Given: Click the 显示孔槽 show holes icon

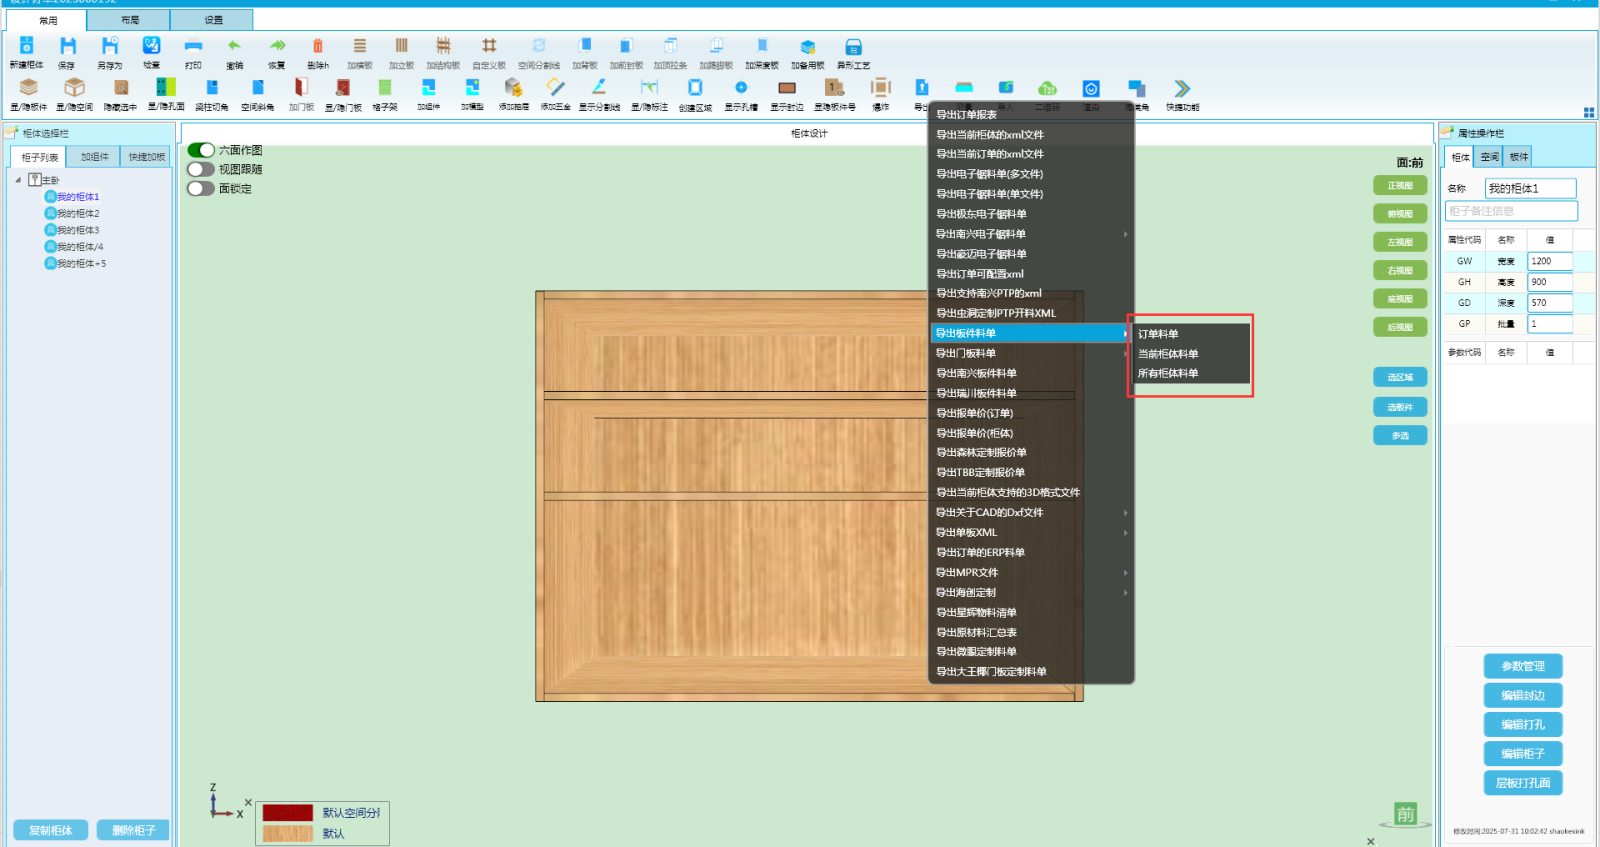Looking at the screenshot, I should point(741,88).
